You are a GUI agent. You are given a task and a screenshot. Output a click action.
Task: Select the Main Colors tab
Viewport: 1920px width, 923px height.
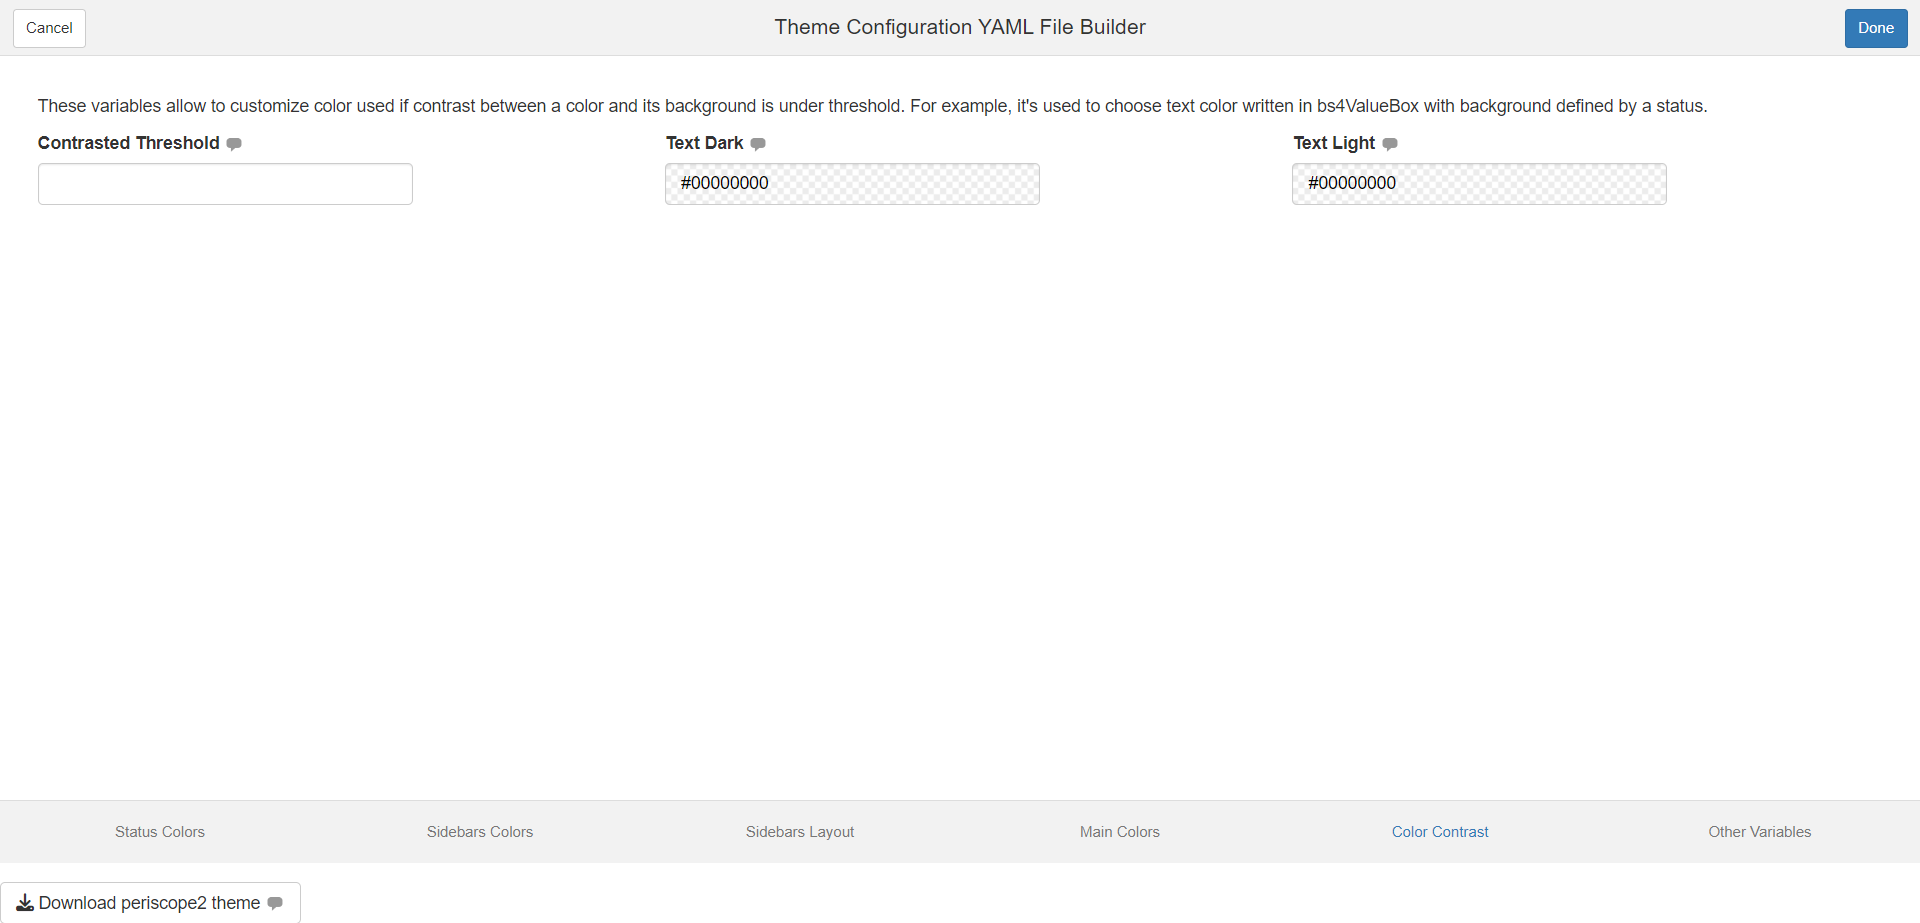pyautogui.click(x=1120, y=832)
